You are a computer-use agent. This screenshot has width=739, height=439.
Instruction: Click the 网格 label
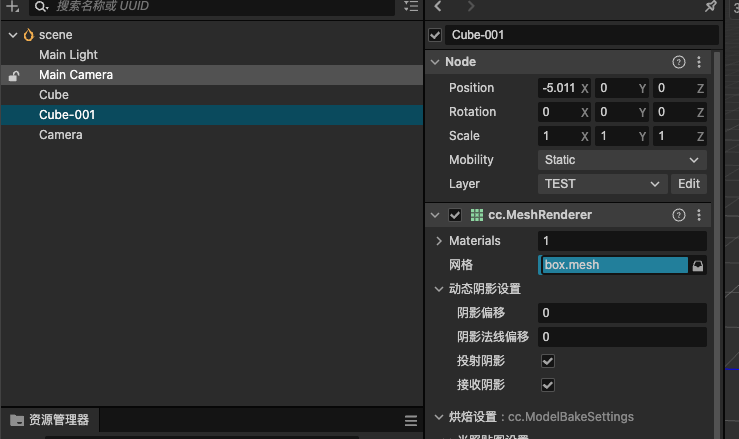tap(461, 265)
